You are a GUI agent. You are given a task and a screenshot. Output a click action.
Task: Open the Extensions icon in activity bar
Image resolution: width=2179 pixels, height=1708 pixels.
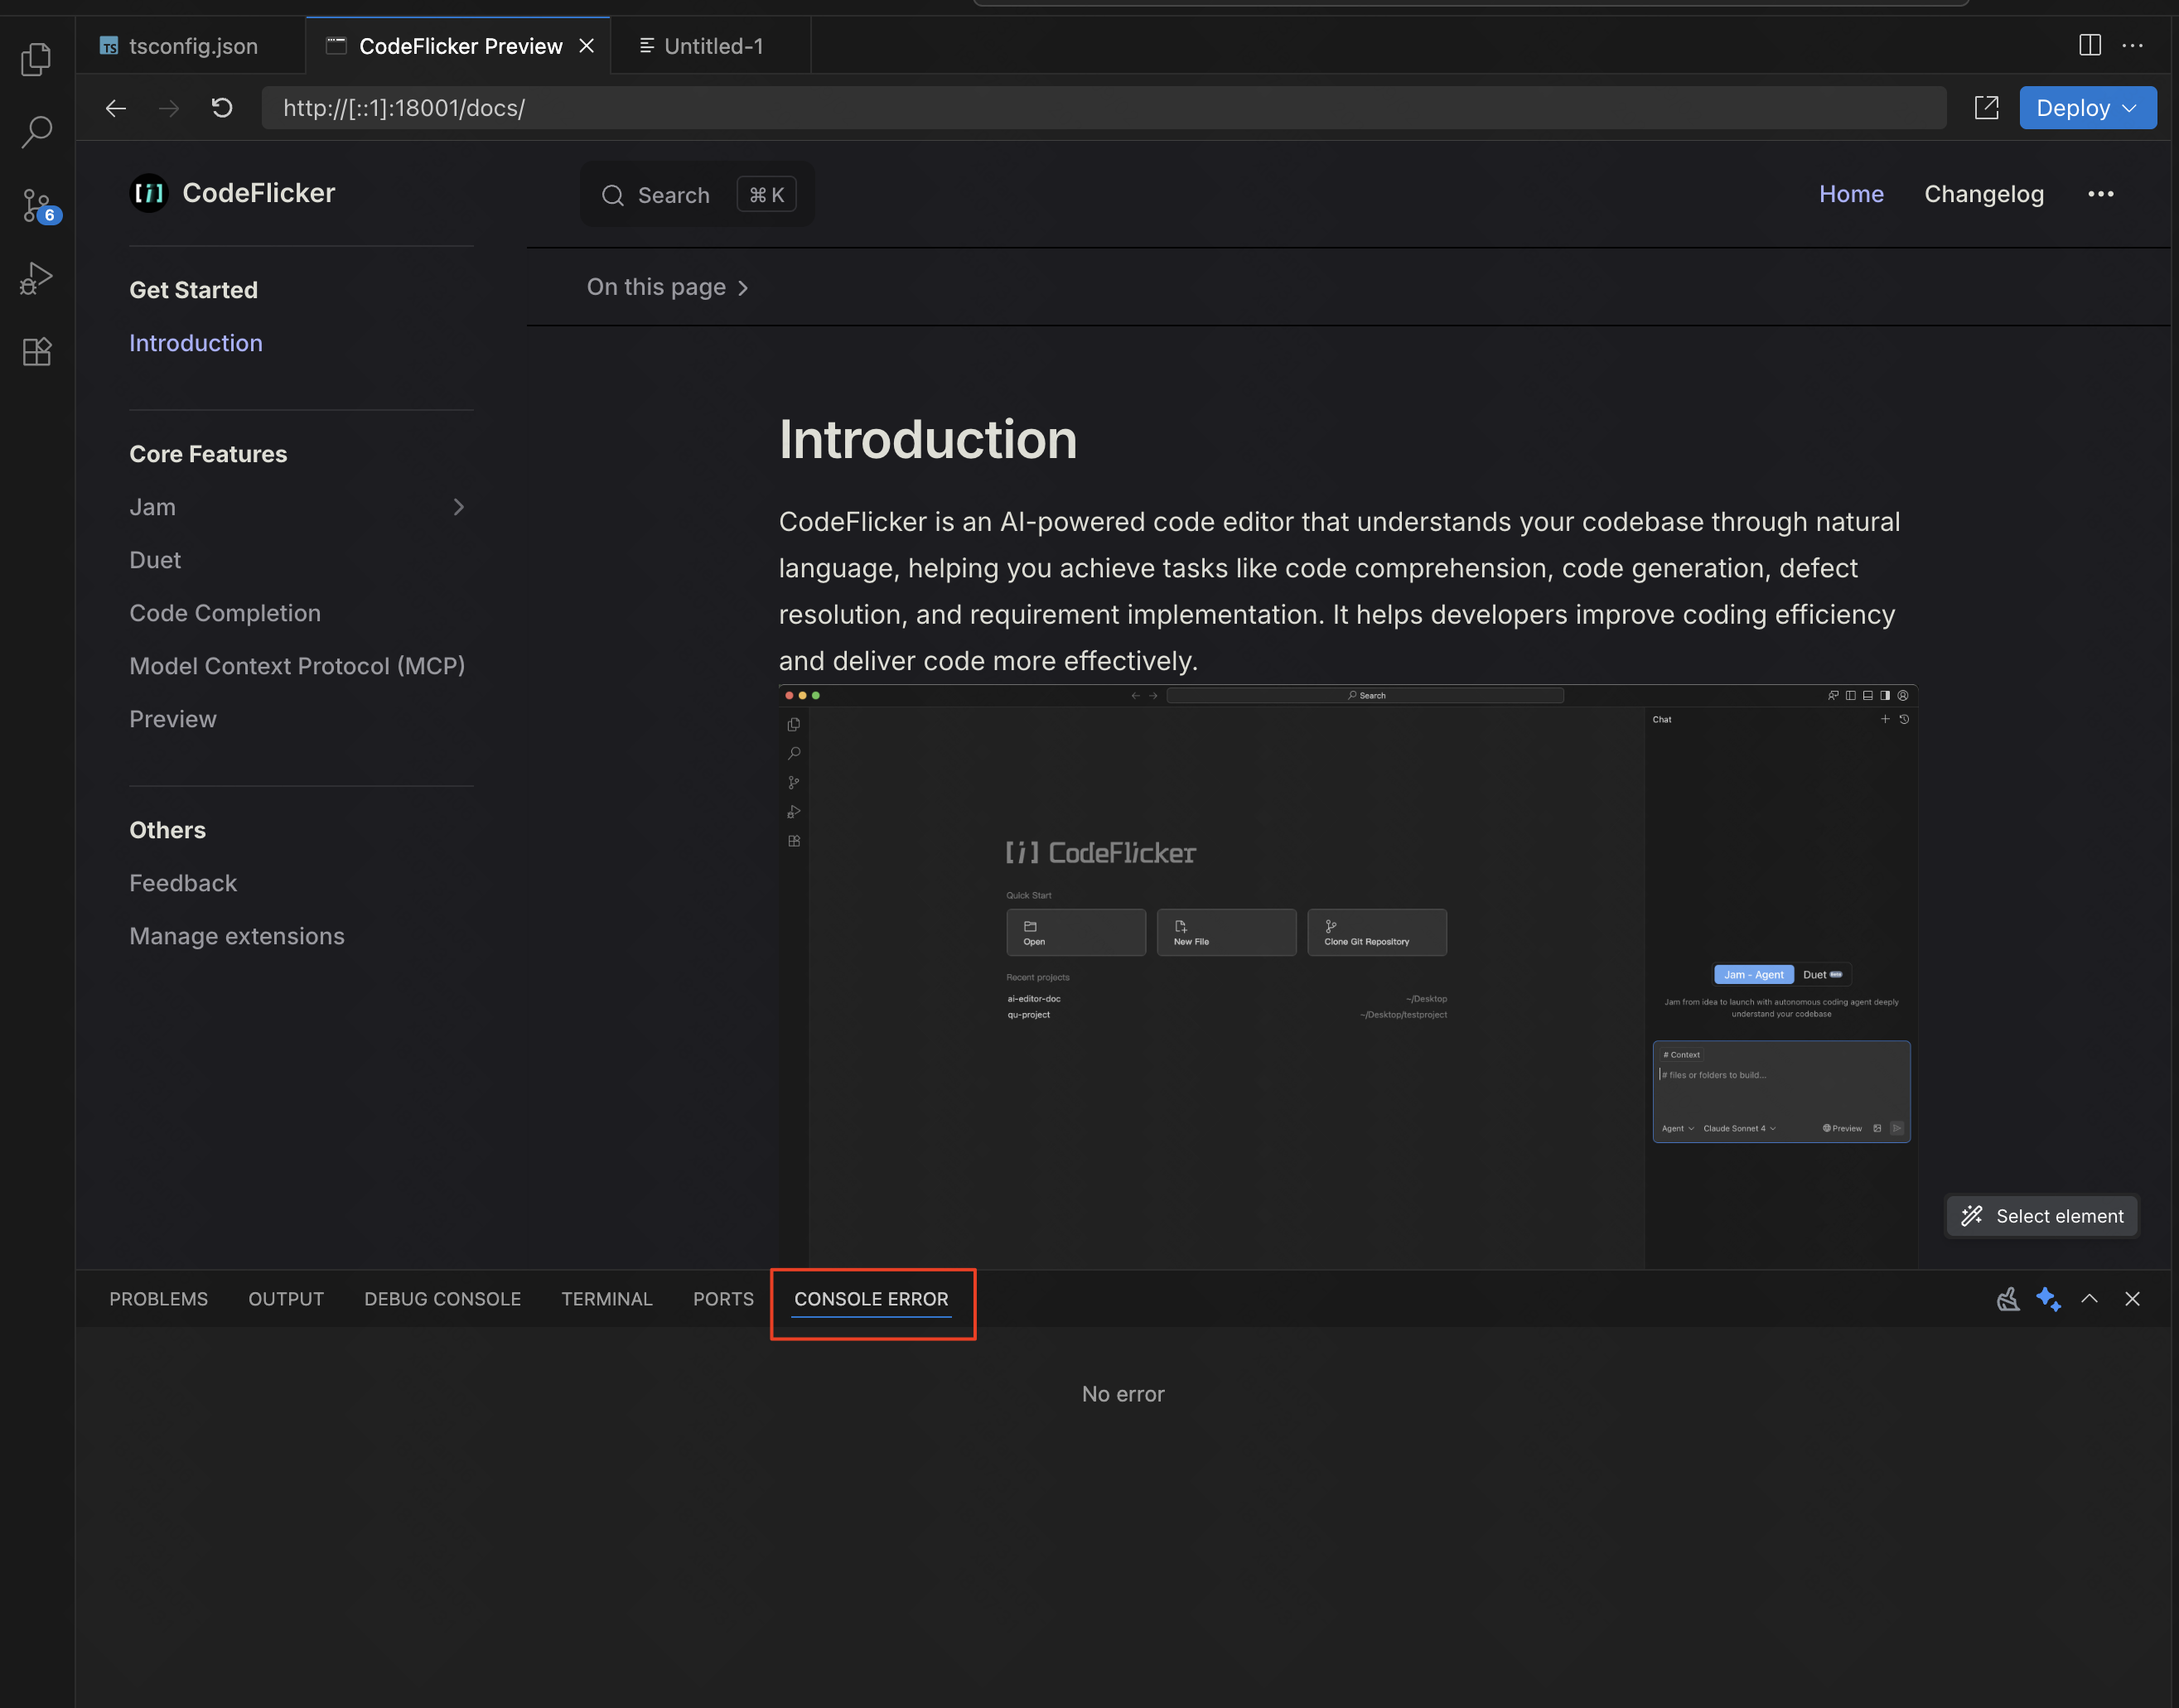point(36,351)
